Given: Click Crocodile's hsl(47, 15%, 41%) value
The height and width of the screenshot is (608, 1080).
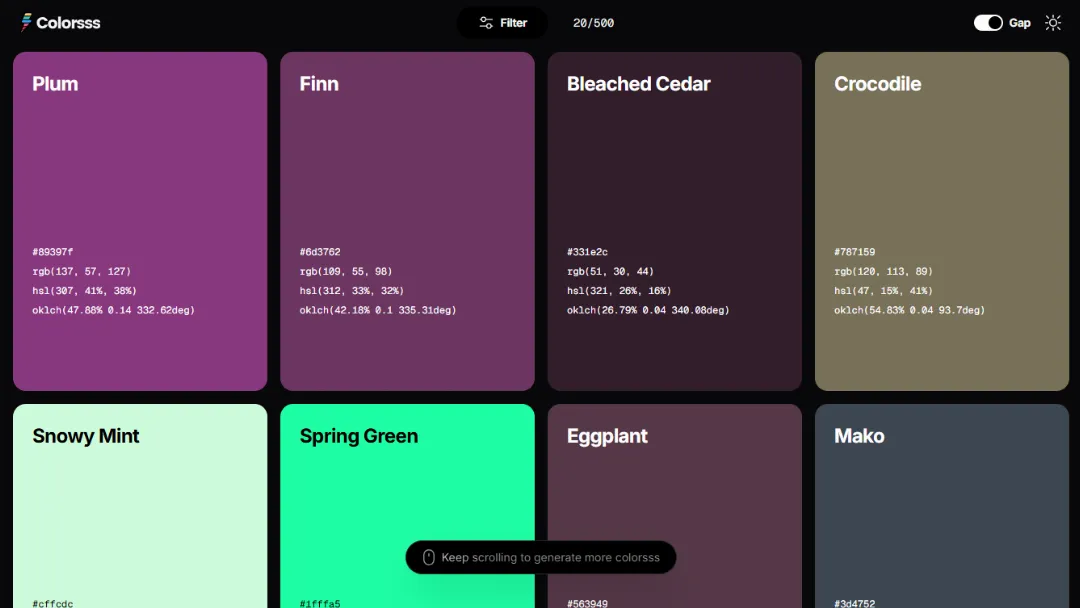Looking at the screenshot, I should pyautogui.click(x=883, y=291).
